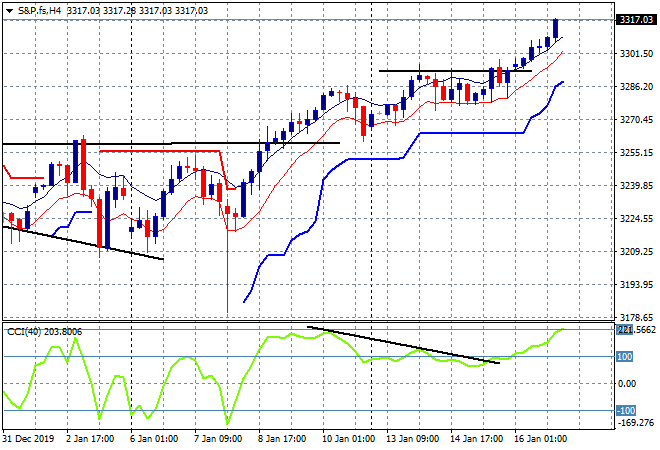
Task: Click the 31 Dec 2019 date label
Action: 28,439
